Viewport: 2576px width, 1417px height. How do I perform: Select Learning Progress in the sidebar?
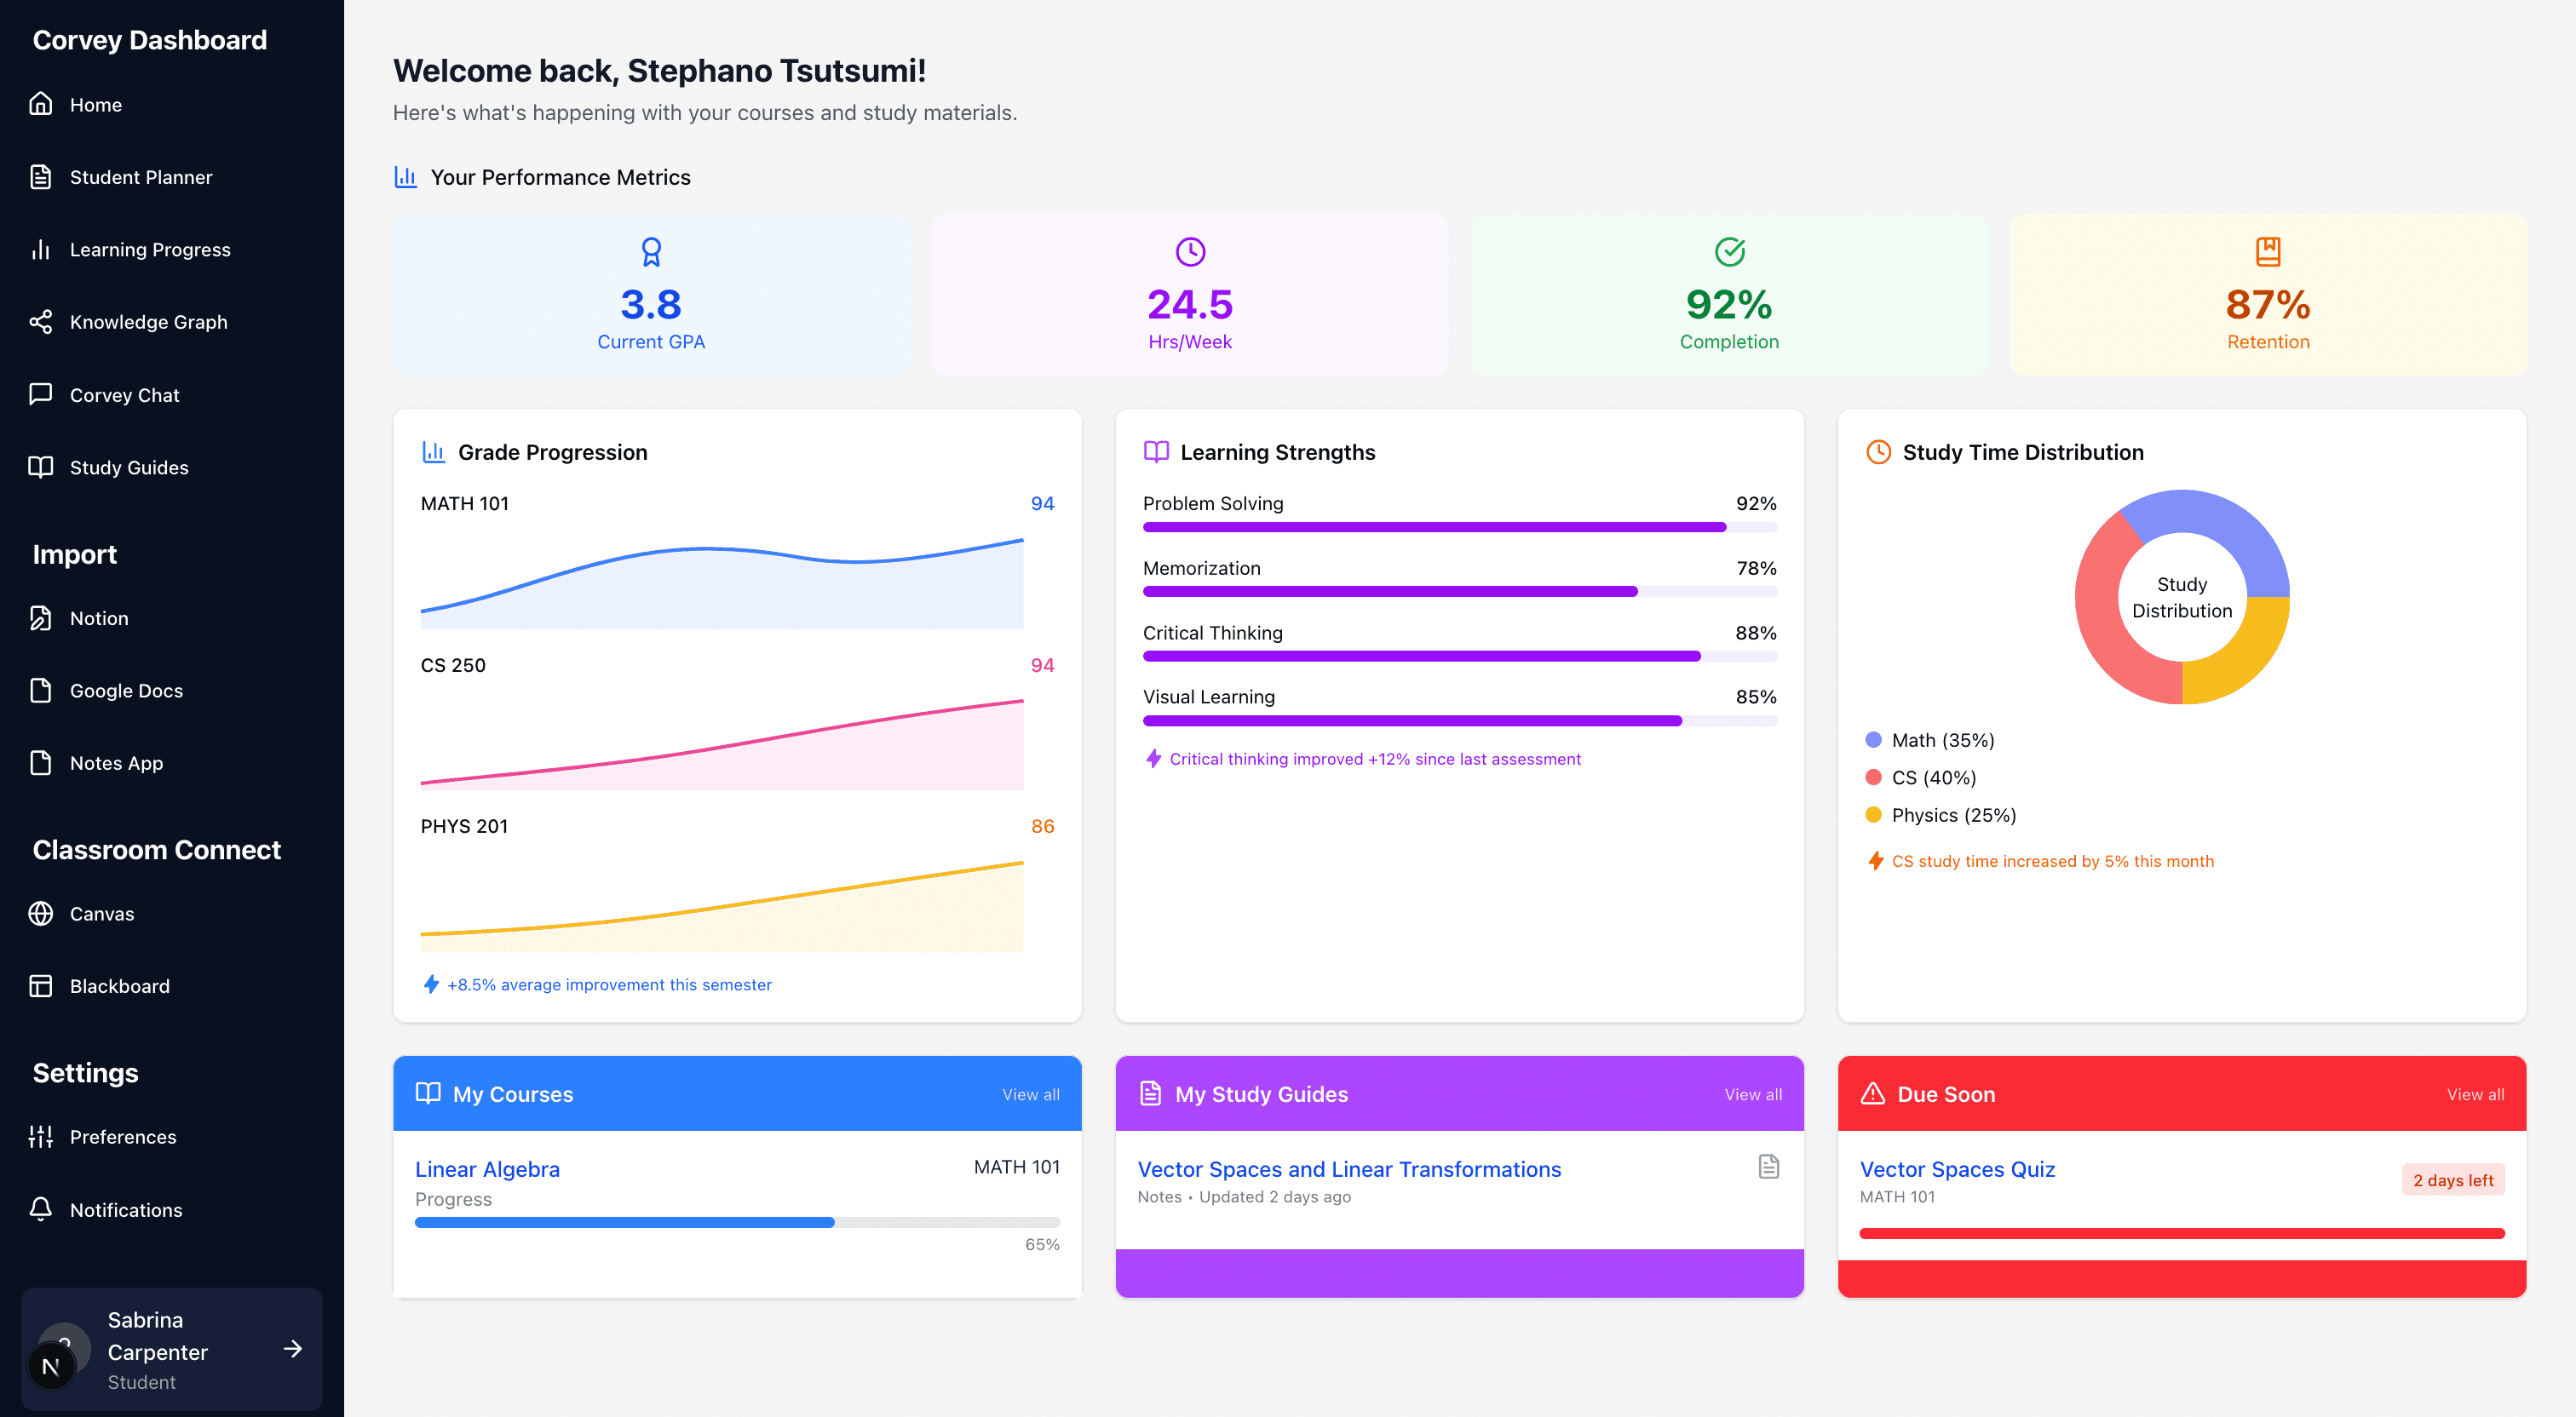150,249
